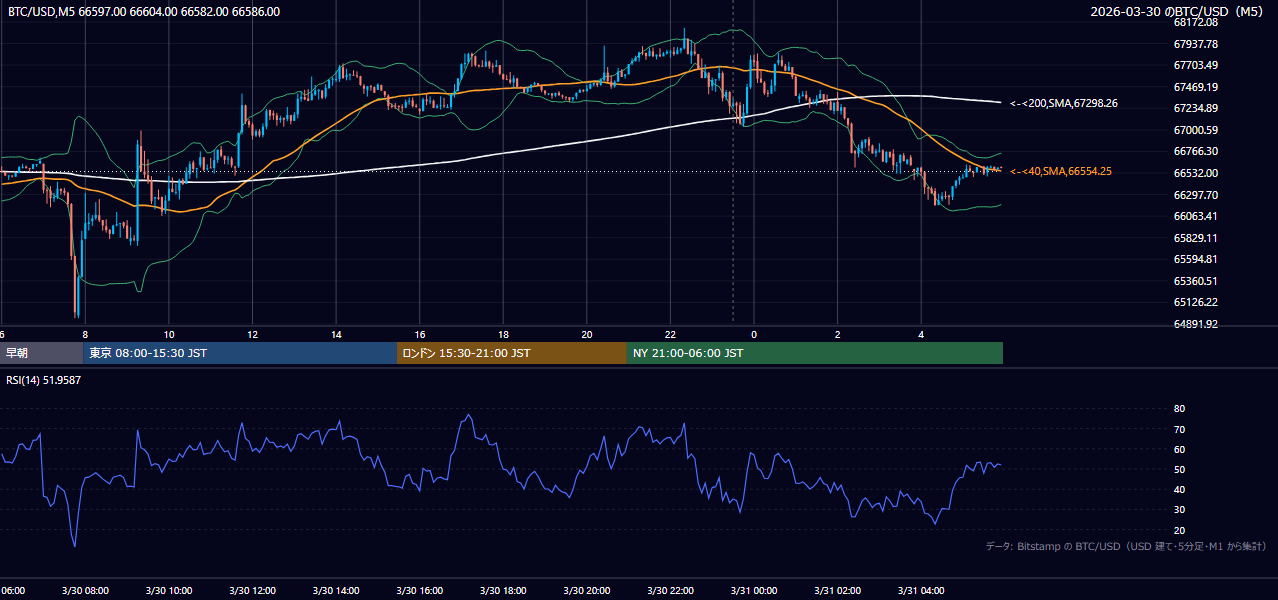1278x600 pixels.
Task: Click the Bitstamp data attribution text
Action: tap(1126, 547)
